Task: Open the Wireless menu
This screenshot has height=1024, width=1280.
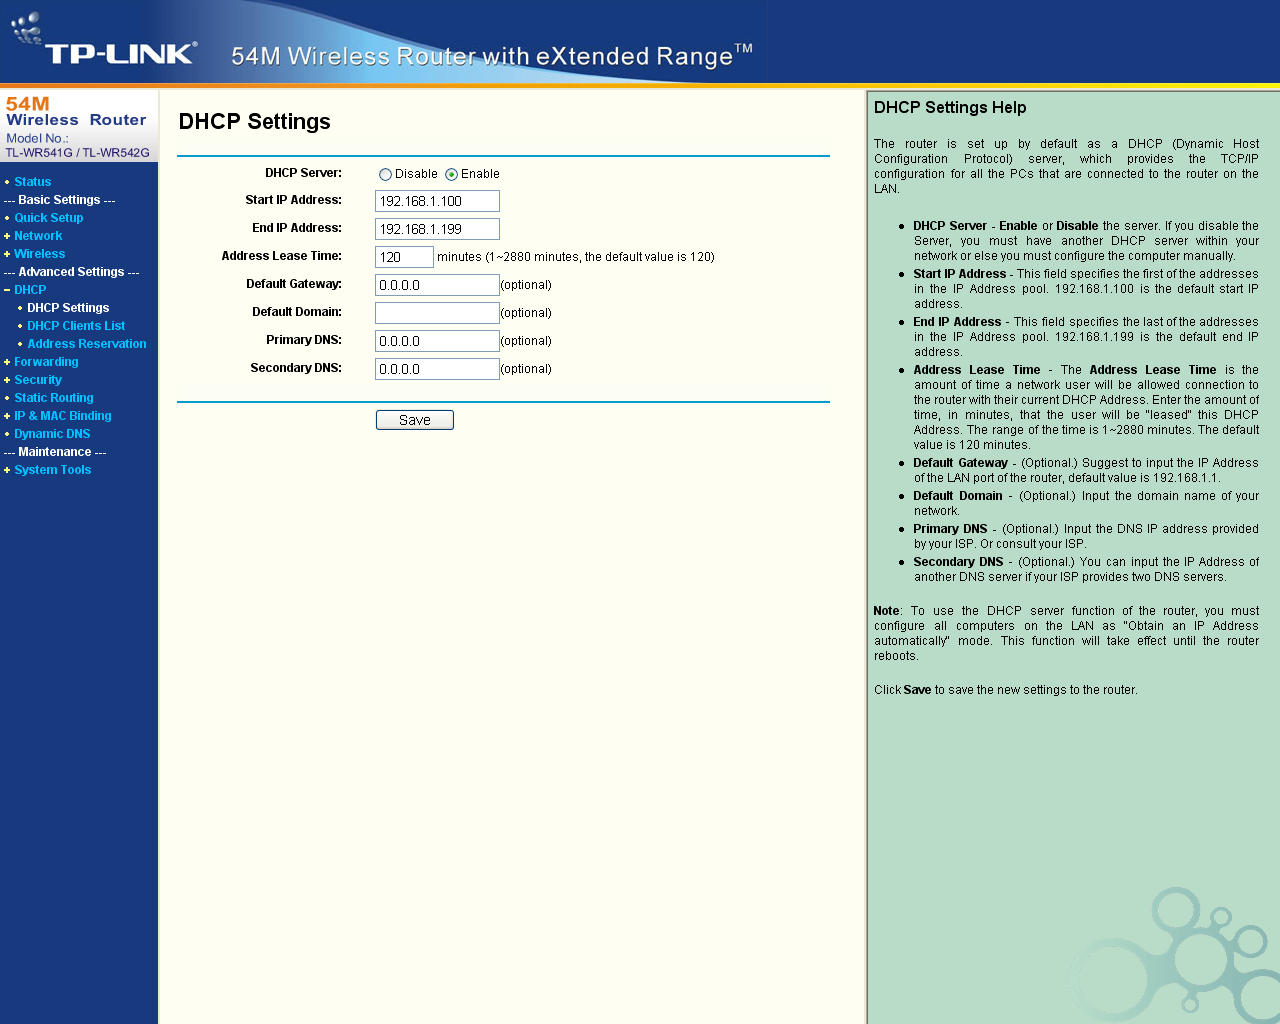Action: coord(40,254)
